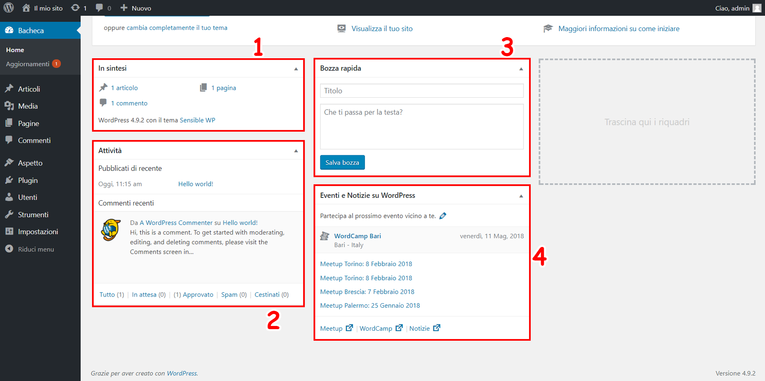This screenshot has width=765, height=381.
Task: Click the Salva bozza button
Action: (x=342, y=162)
